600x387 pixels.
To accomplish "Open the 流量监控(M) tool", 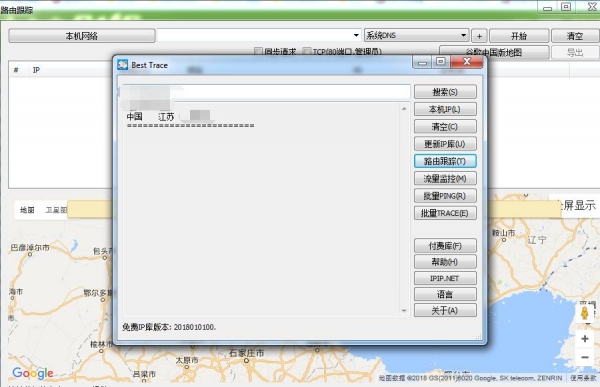I will tap(445, 178).
